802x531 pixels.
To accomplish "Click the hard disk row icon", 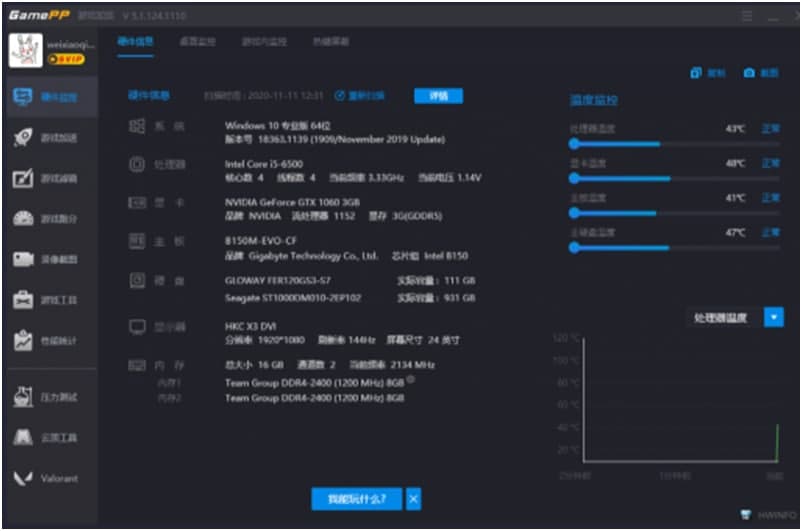I will [x=137, y=280].
